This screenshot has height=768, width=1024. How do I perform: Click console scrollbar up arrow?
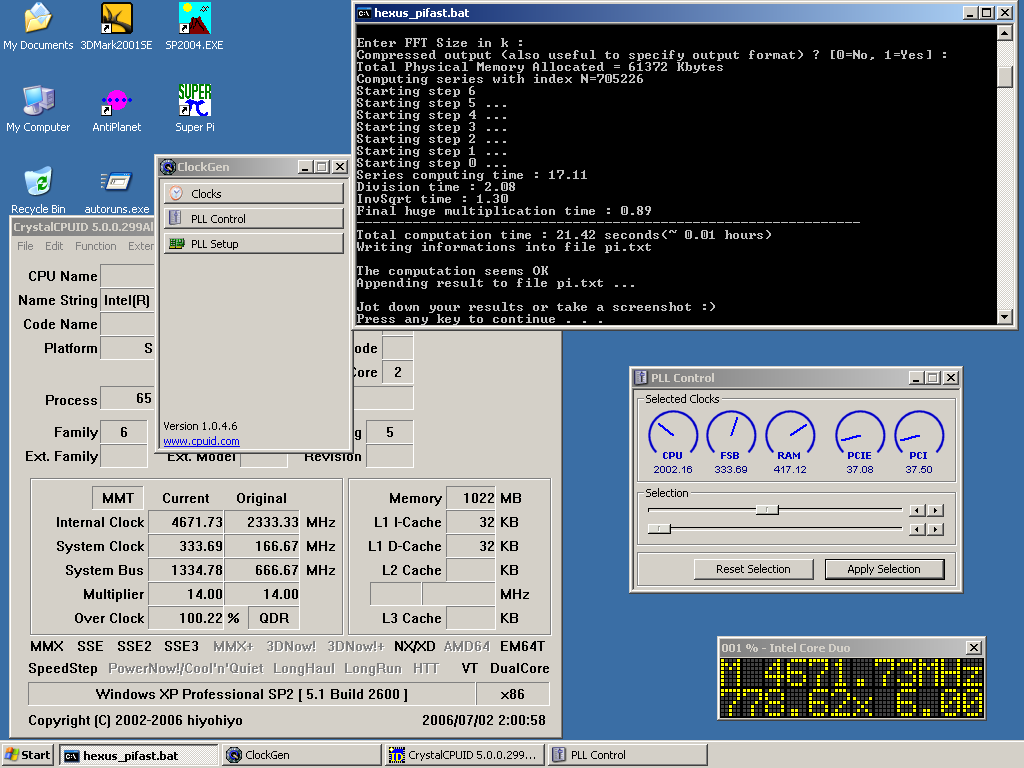pos(1004,32)
